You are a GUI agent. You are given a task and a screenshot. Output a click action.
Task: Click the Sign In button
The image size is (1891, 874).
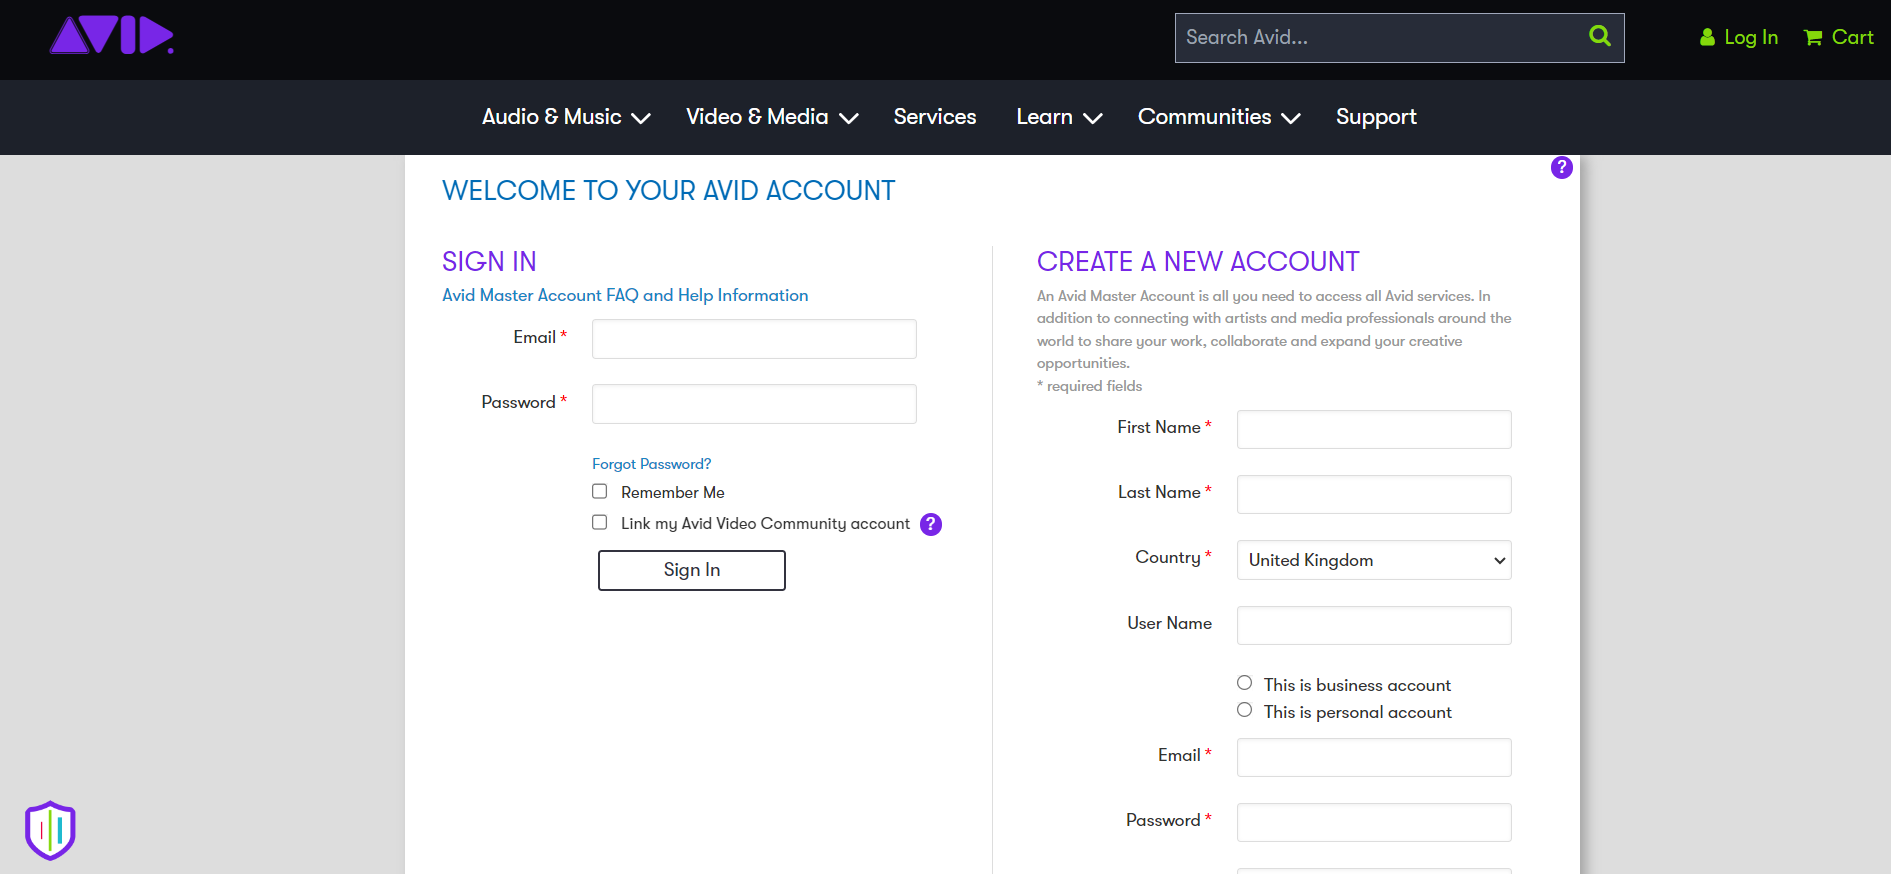[692, 570]
